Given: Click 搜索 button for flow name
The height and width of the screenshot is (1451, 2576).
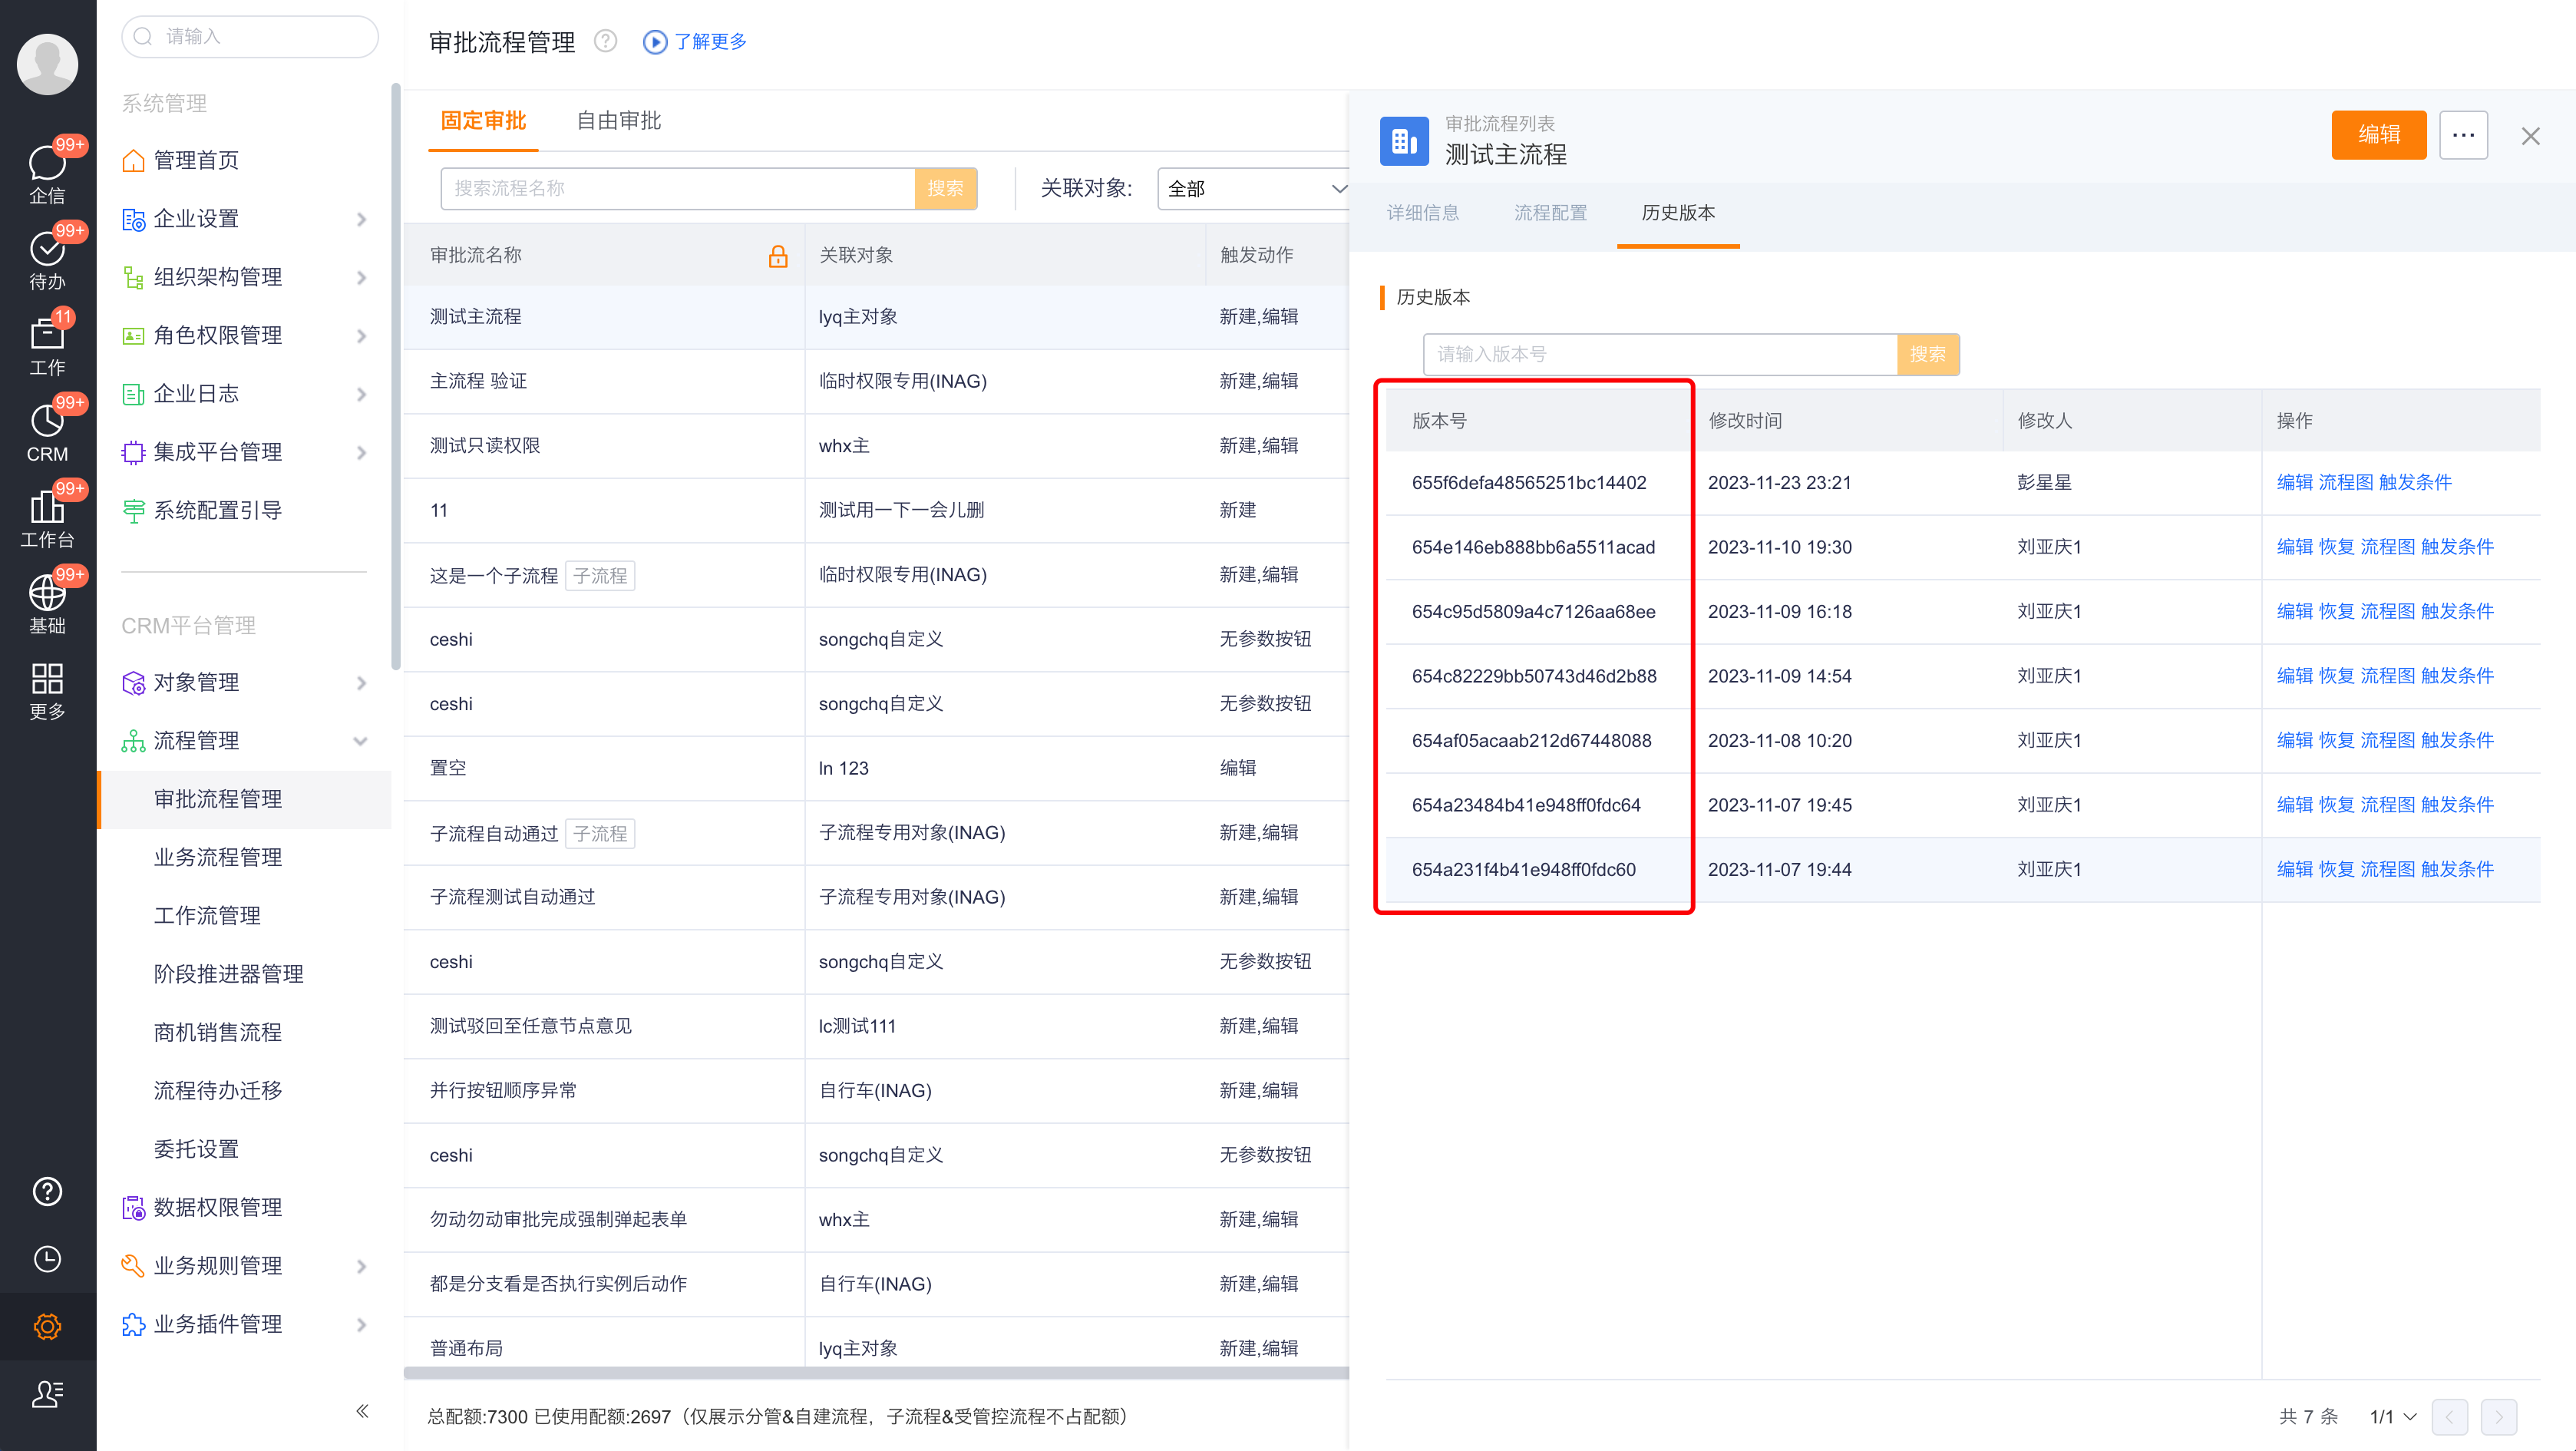Looking at the screenshot, I should 945,188.
